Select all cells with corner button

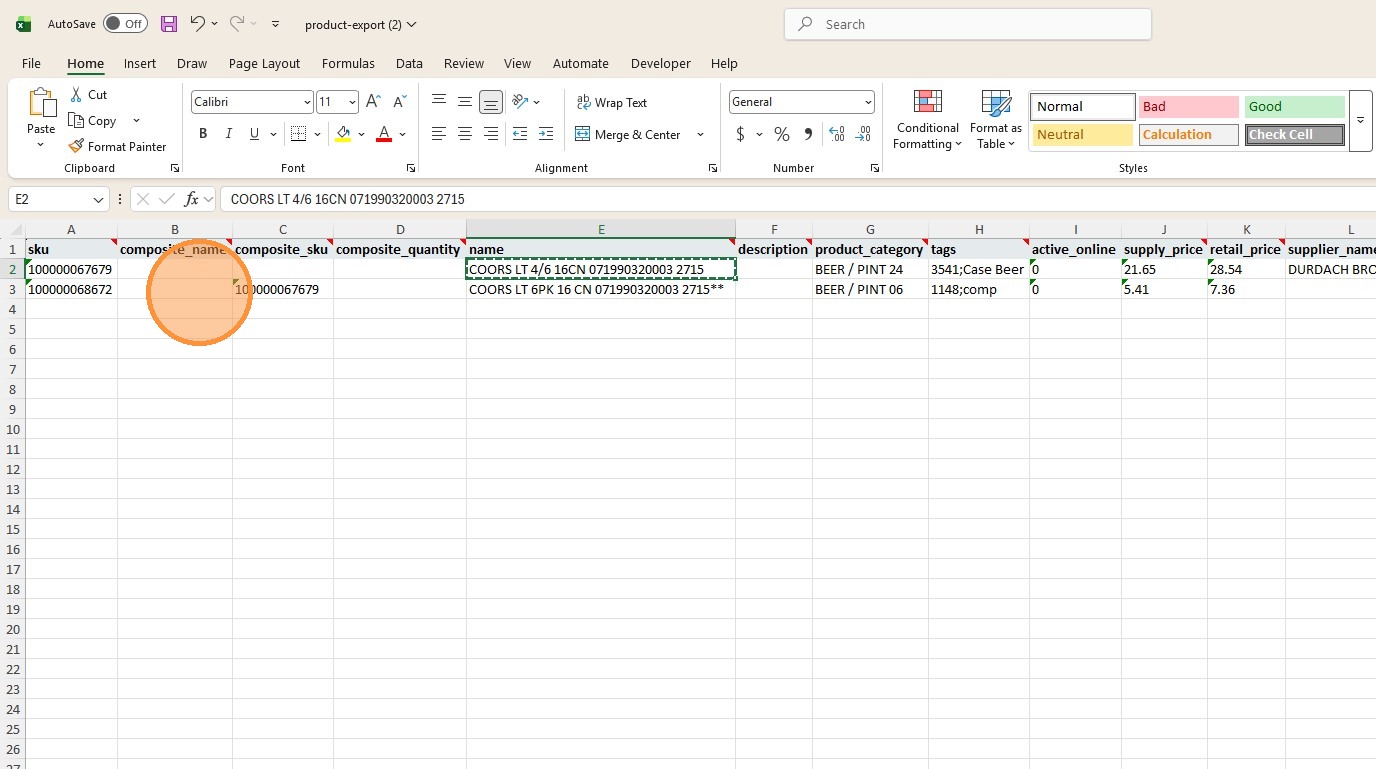point(13,230)
